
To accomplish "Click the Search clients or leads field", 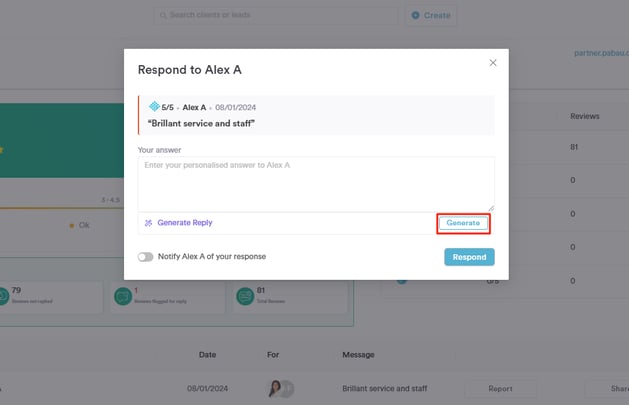I will [x=276, y=15].
